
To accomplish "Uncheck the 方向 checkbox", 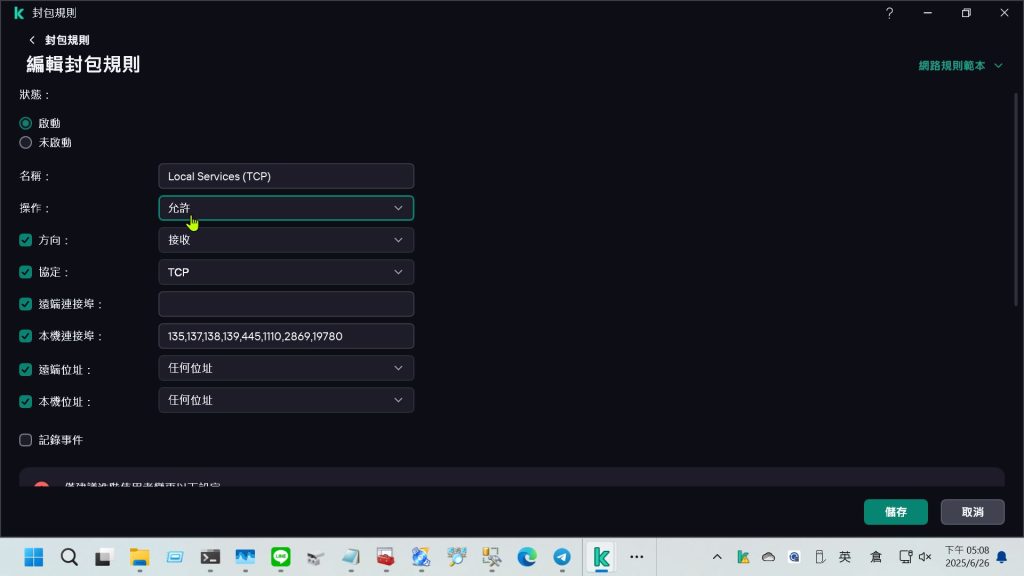I will [x=26, y=241].
